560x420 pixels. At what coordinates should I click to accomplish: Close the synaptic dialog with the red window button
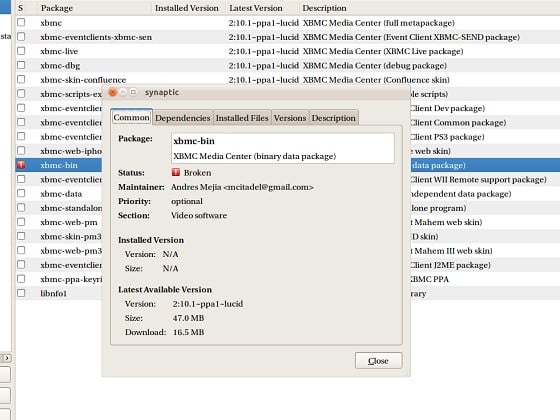(112, 92)
